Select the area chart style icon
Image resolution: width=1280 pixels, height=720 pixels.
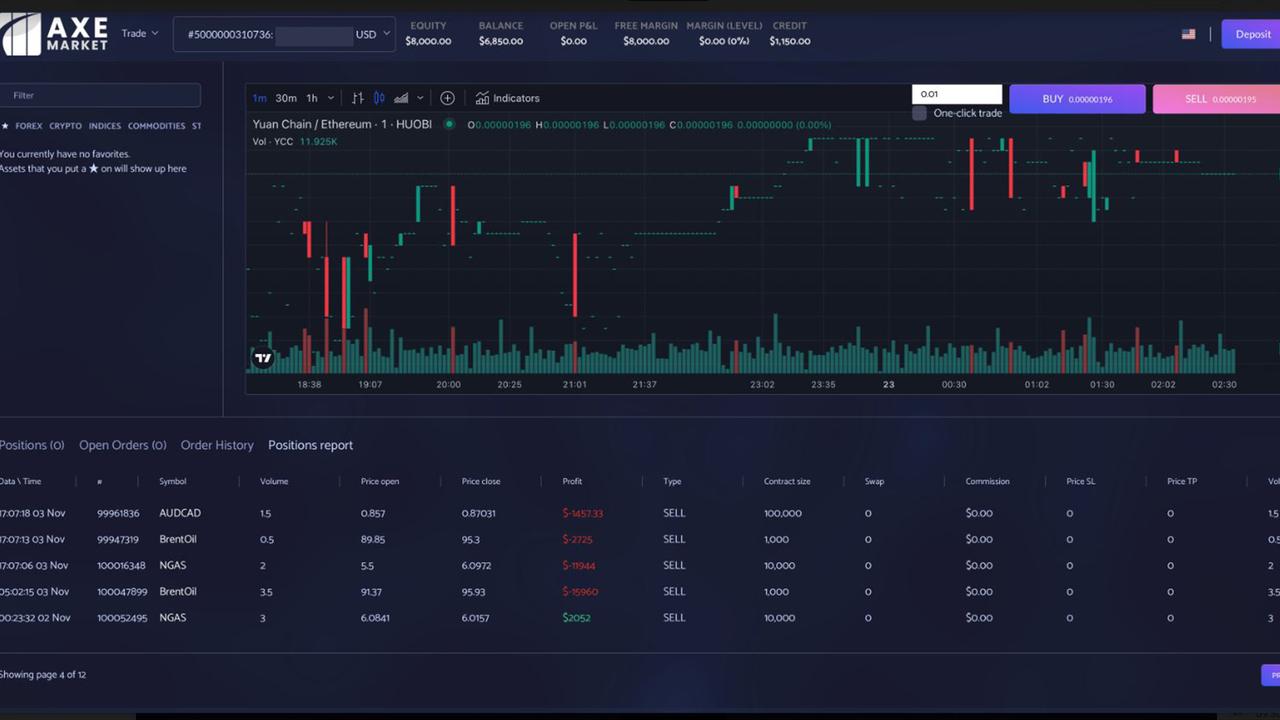(x=401, y=98)
